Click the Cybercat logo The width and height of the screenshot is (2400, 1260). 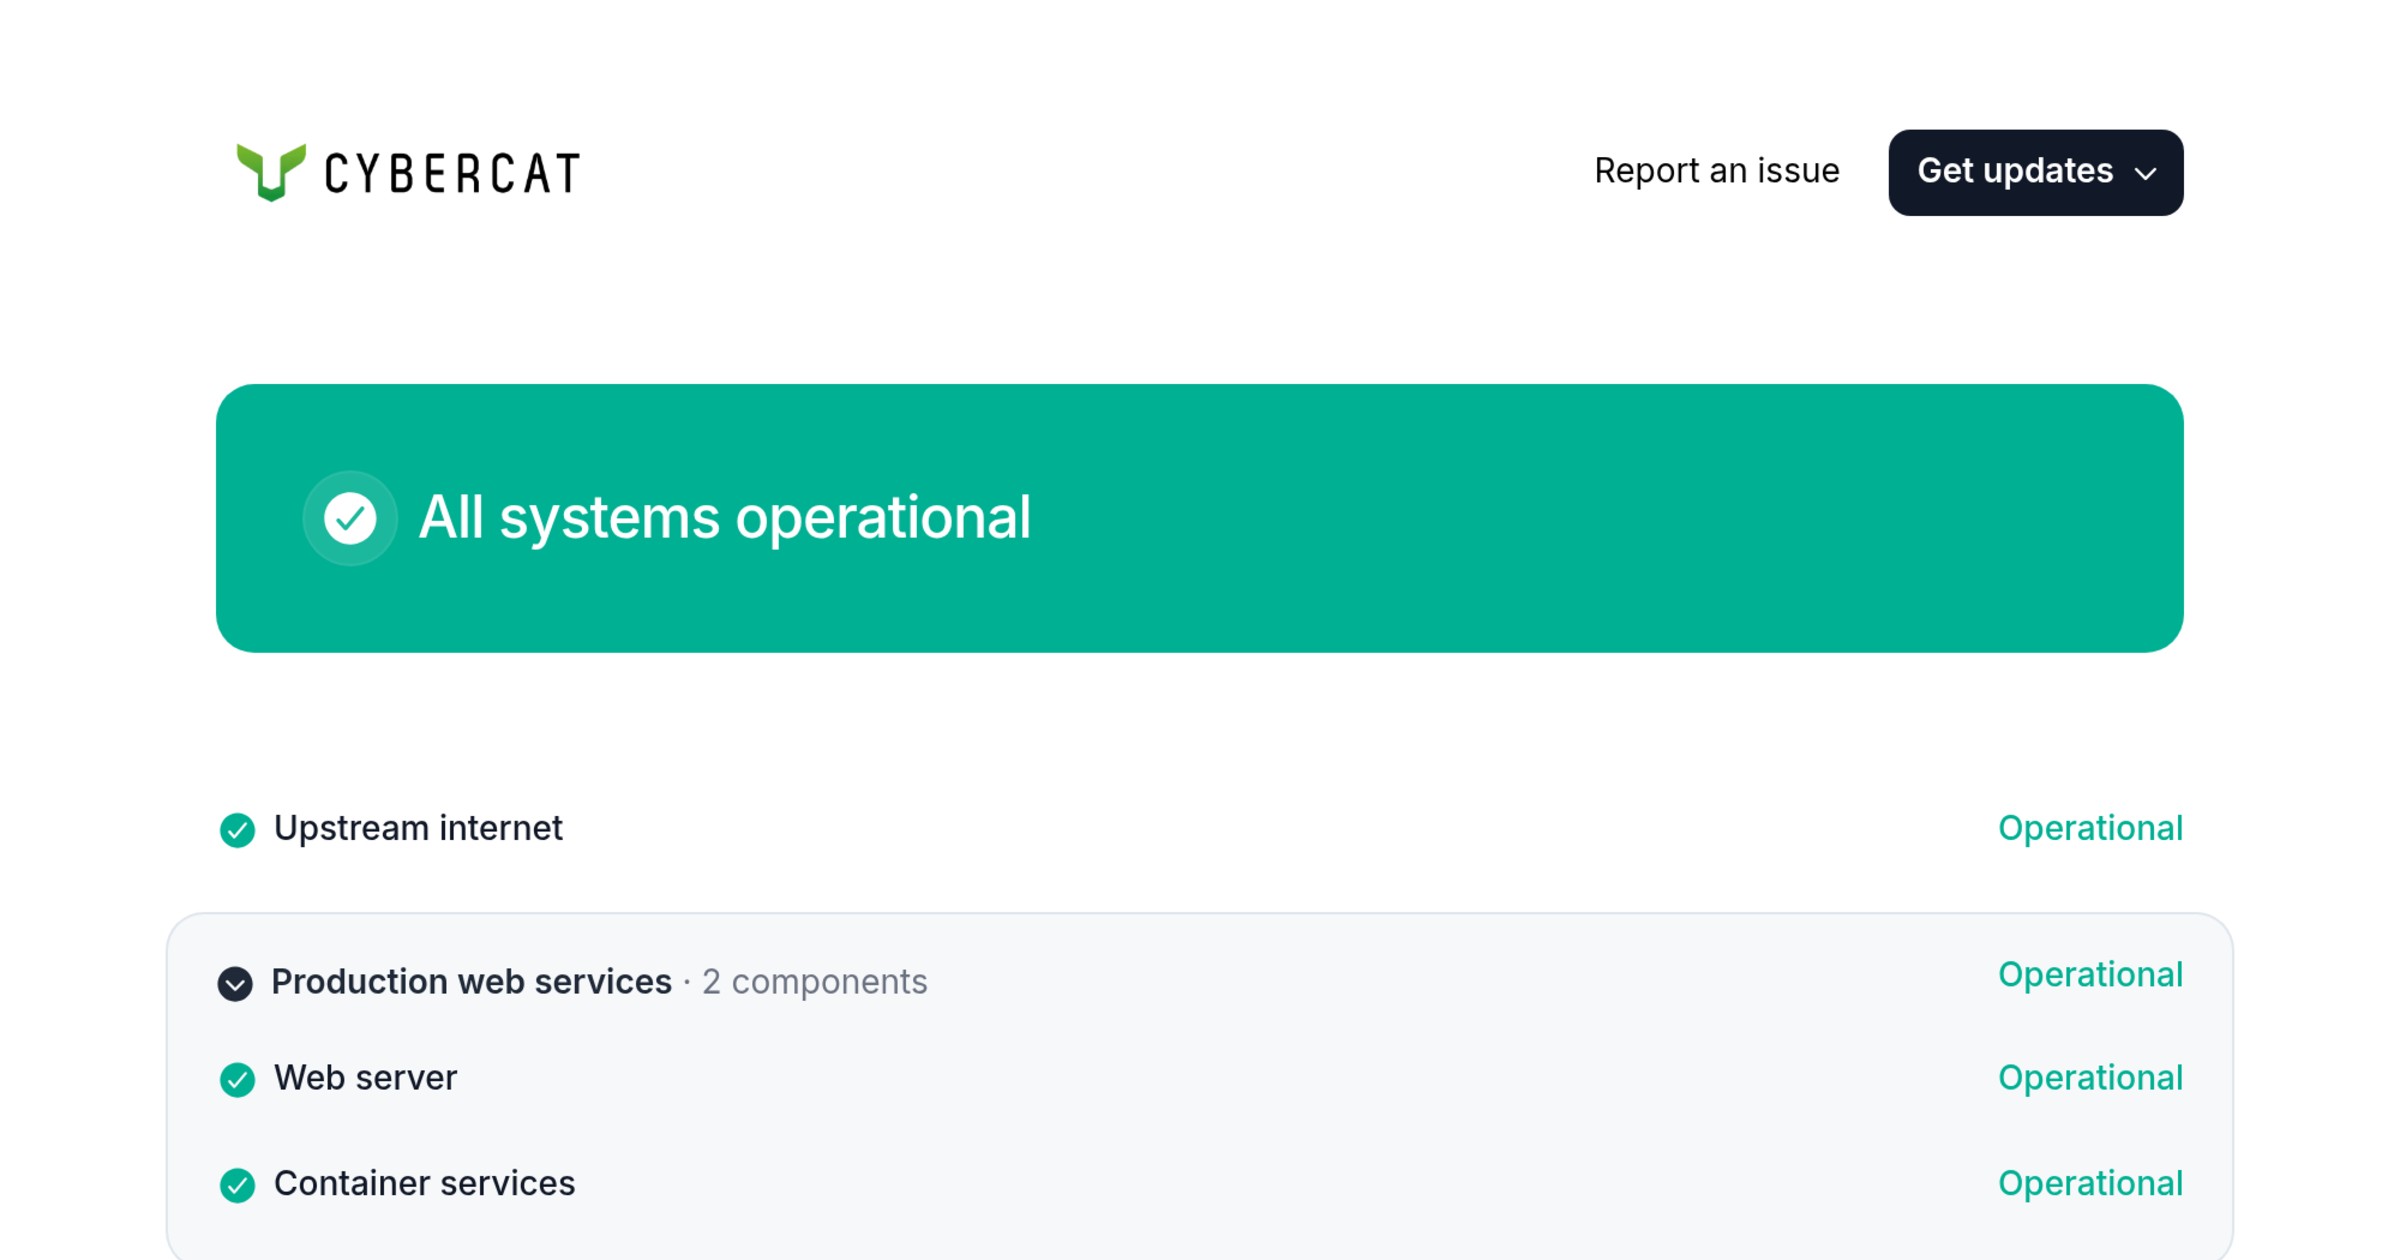pos(408,172)
